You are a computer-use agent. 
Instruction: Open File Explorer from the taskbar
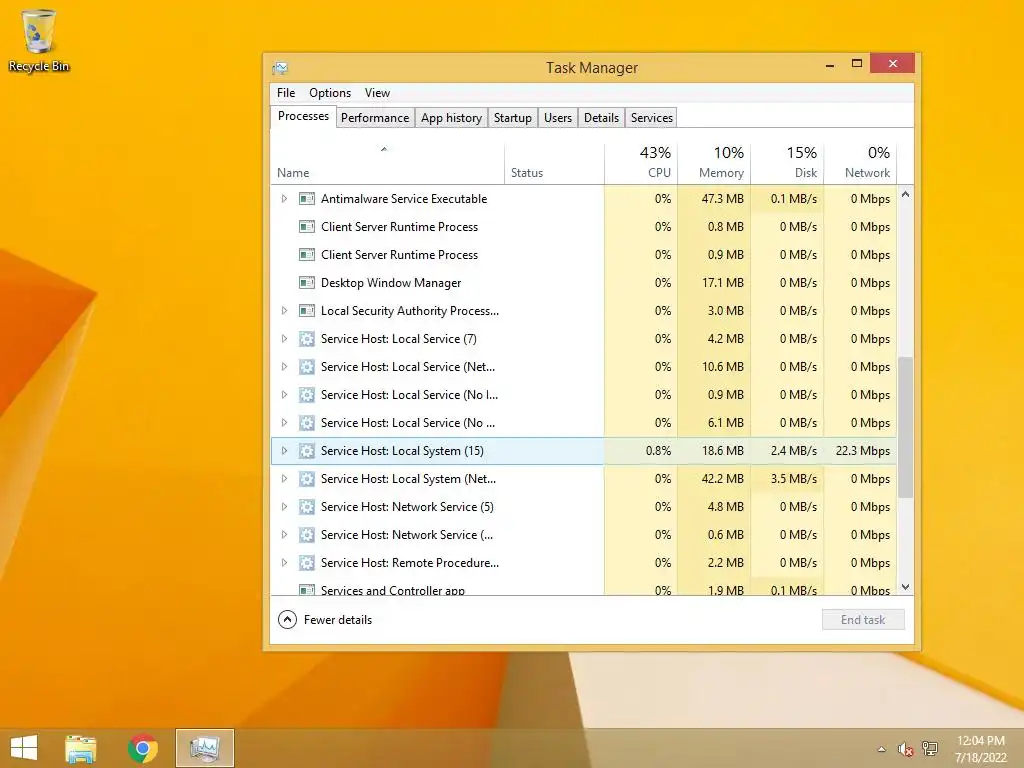pos(81,748)
